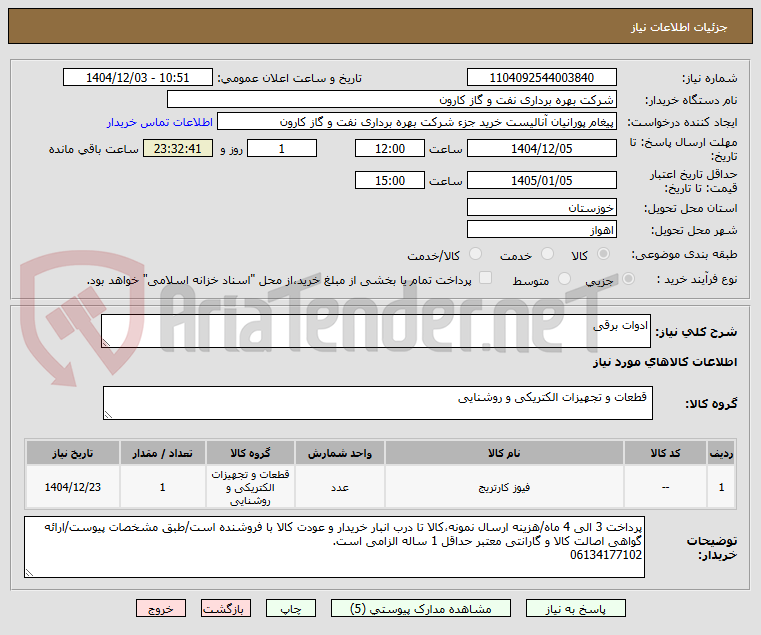Image resolution: width=761 pixels, height=635 pixels.
Task: Select the خدمت radio button
Action: pos(547,254)
